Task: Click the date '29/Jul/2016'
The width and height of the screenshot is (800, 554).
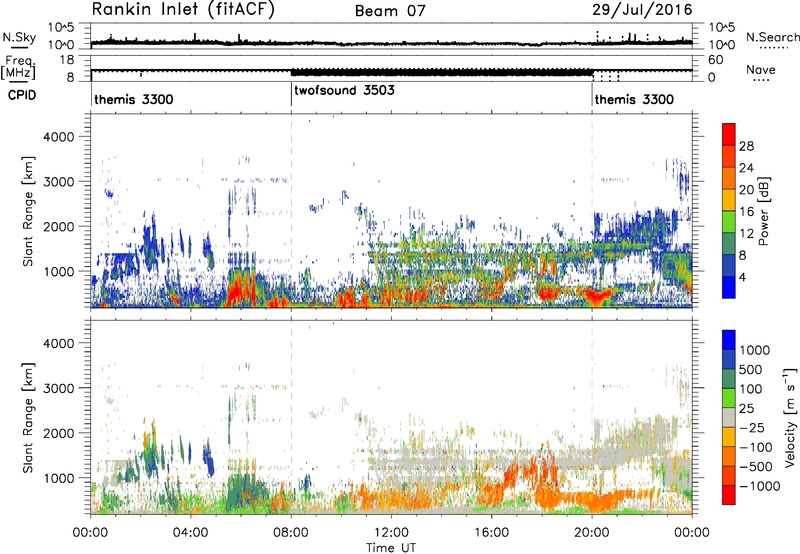Action: [642, 10]
